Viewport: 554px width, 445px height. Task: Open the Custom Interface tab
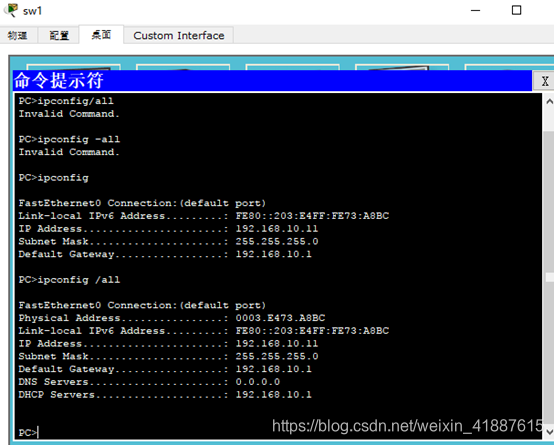coord(178,35)
